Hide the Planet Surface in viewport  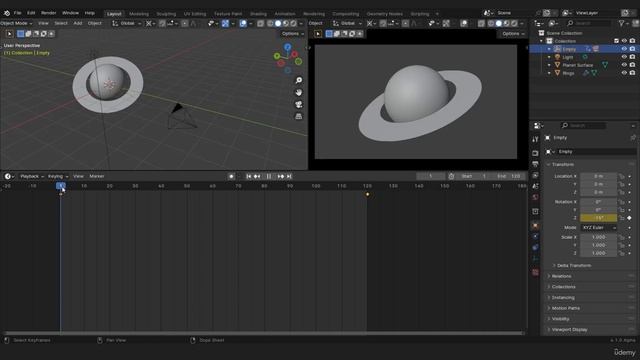tap(624, 65)
